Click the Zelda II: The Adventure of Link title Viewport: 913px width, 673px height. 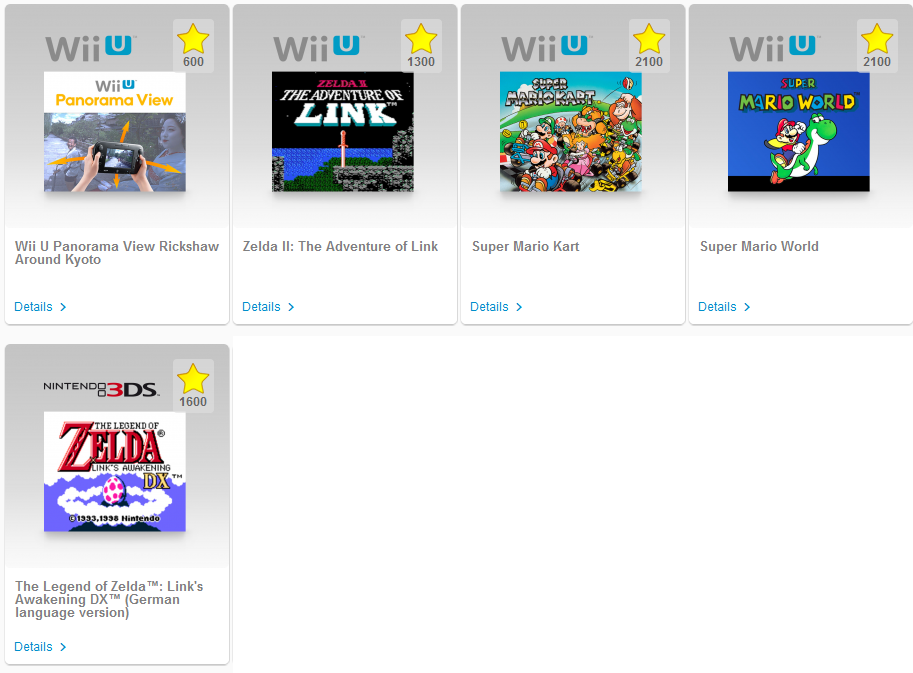click(341, 247)
